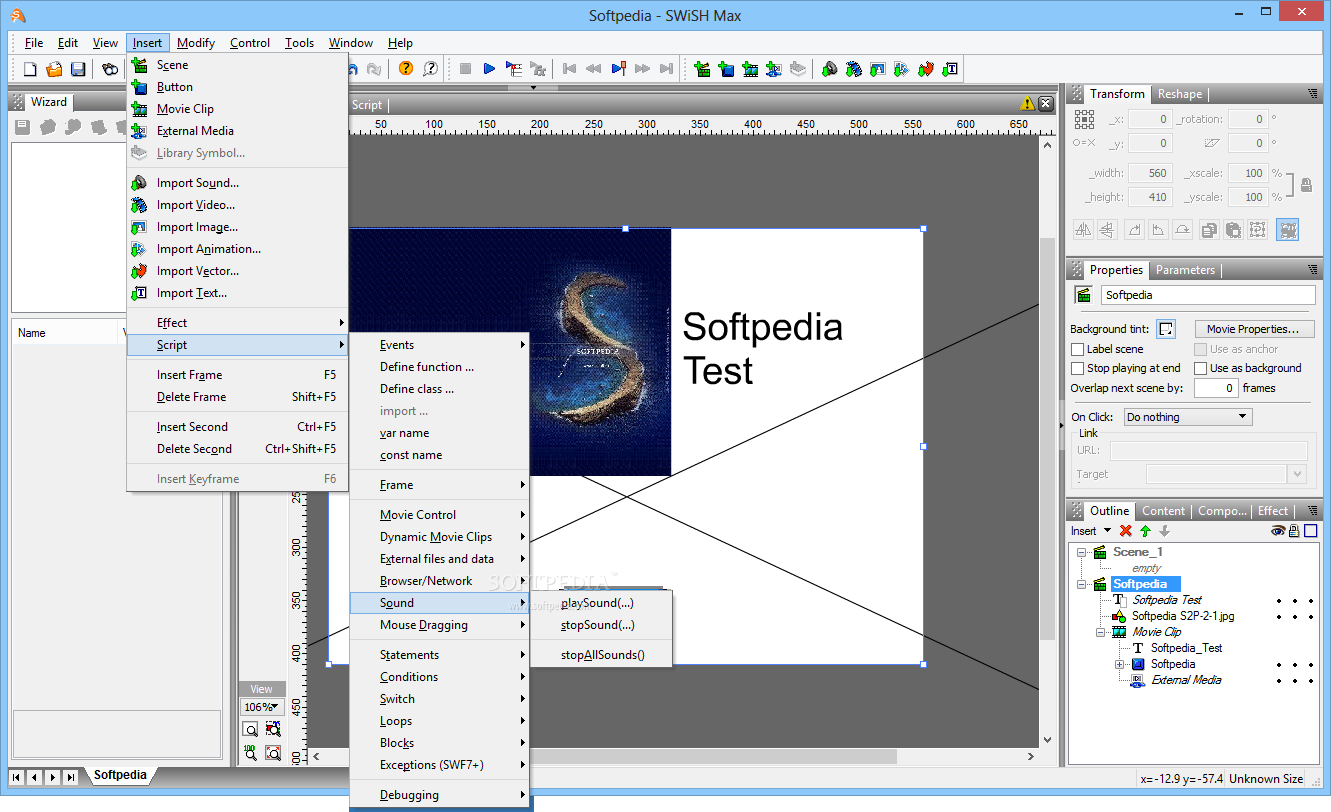The image size is (1331, 812).
Task: Click the anchor point grid icon in Transform
Action: tap(1084, 119)
